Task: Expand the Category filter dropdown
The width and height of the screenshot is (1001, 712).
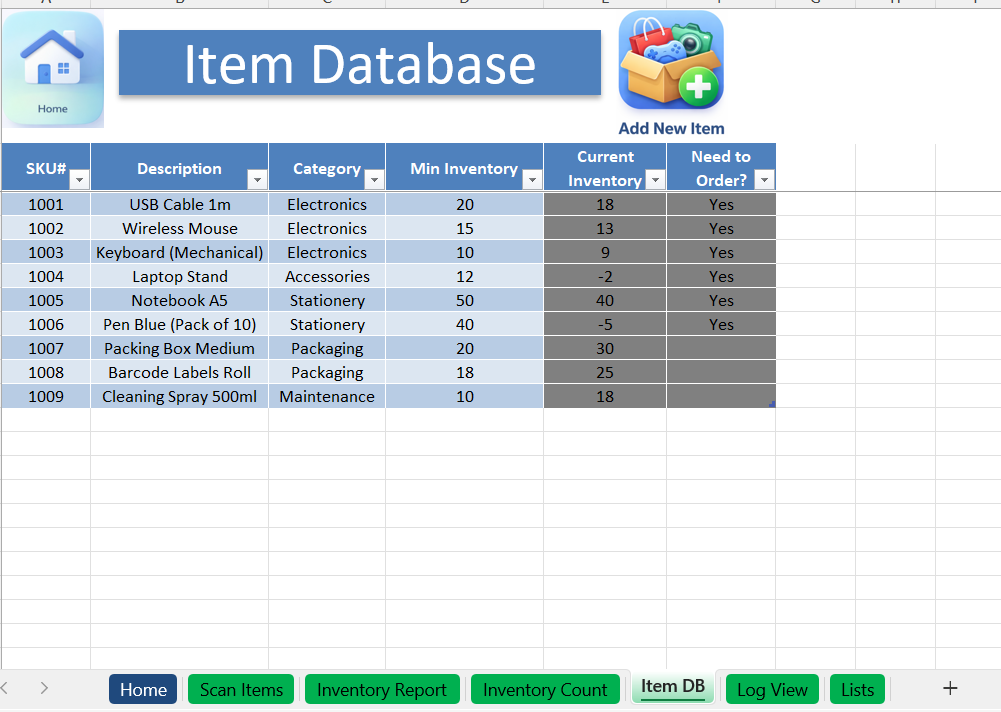Action: point(374,180)
